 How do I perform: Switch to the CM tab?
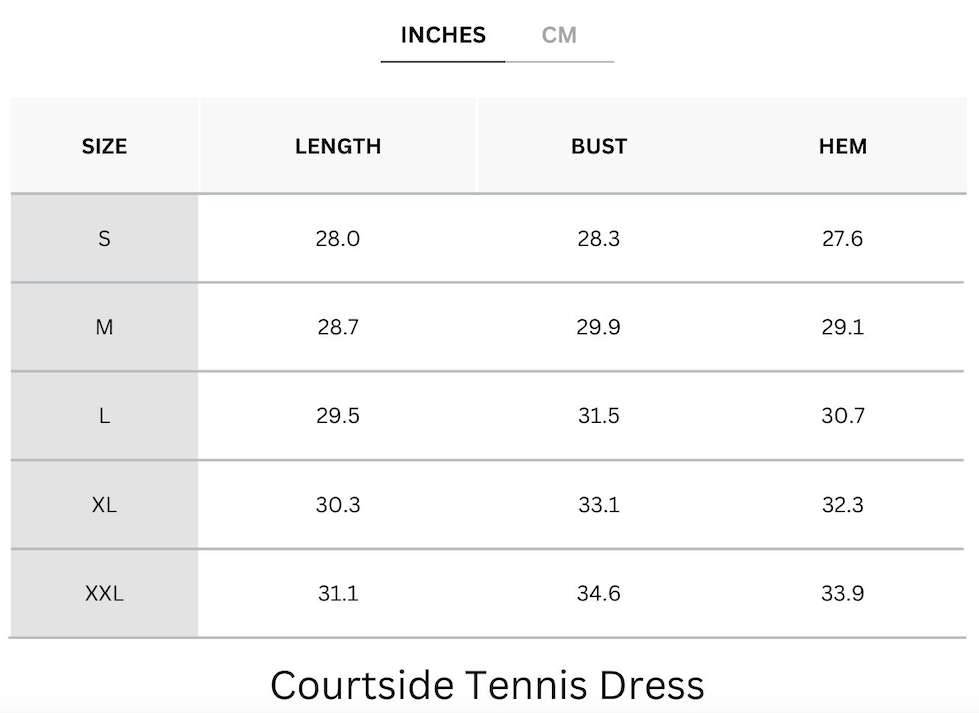pos(559,34)
